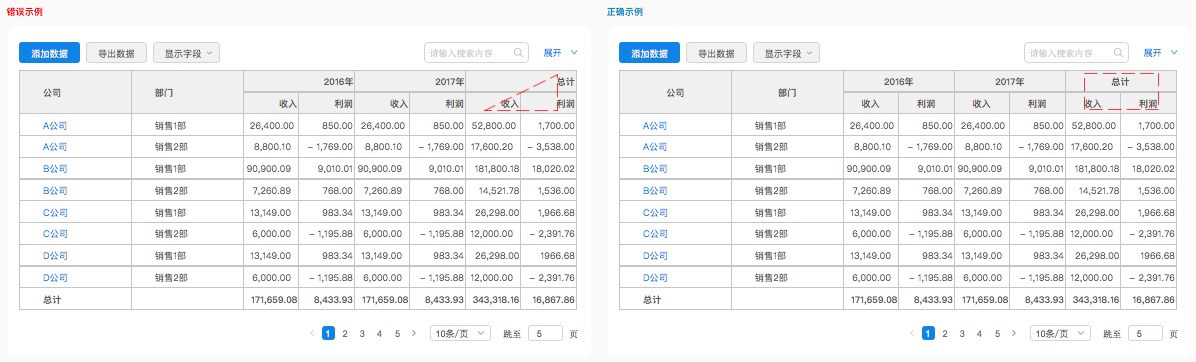Click the search magnifier icon in the 错误示例 panel

pyautogui.click(x=519, y=53)
